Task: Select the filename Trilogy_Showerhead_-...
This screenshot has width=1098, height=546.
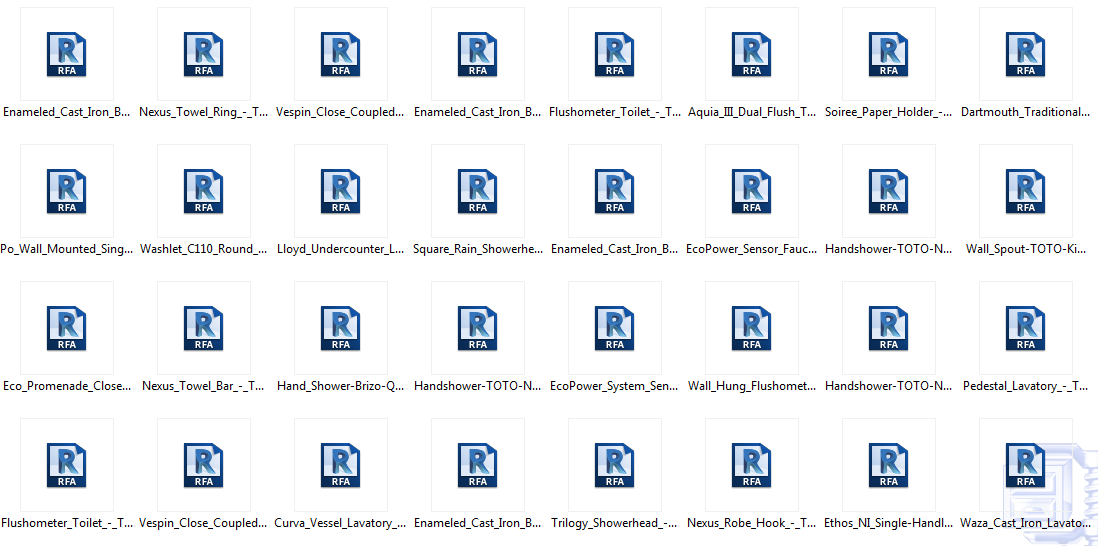Action: click(x=614, y=523)
